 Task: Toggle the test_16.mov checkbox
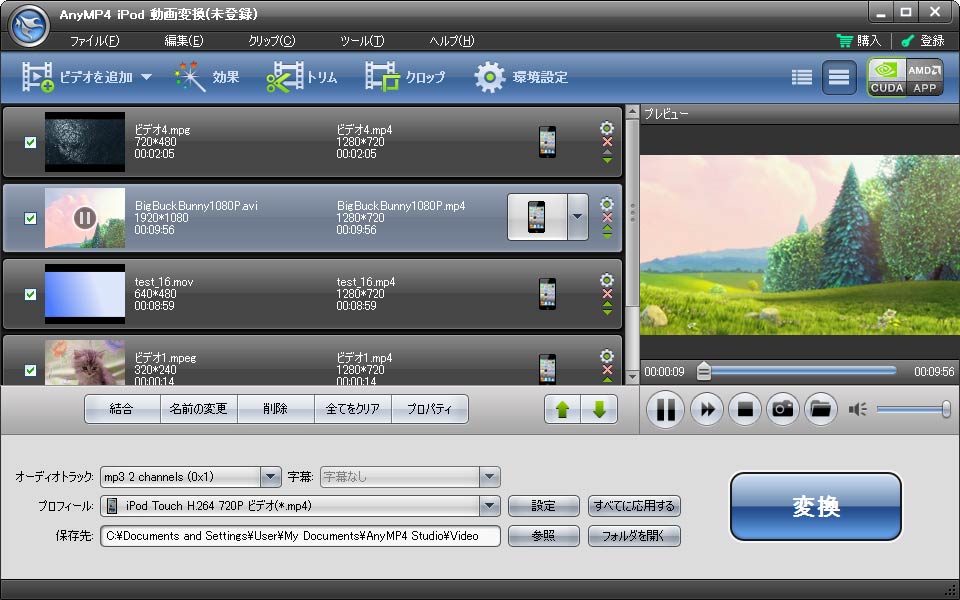[30, 294]
